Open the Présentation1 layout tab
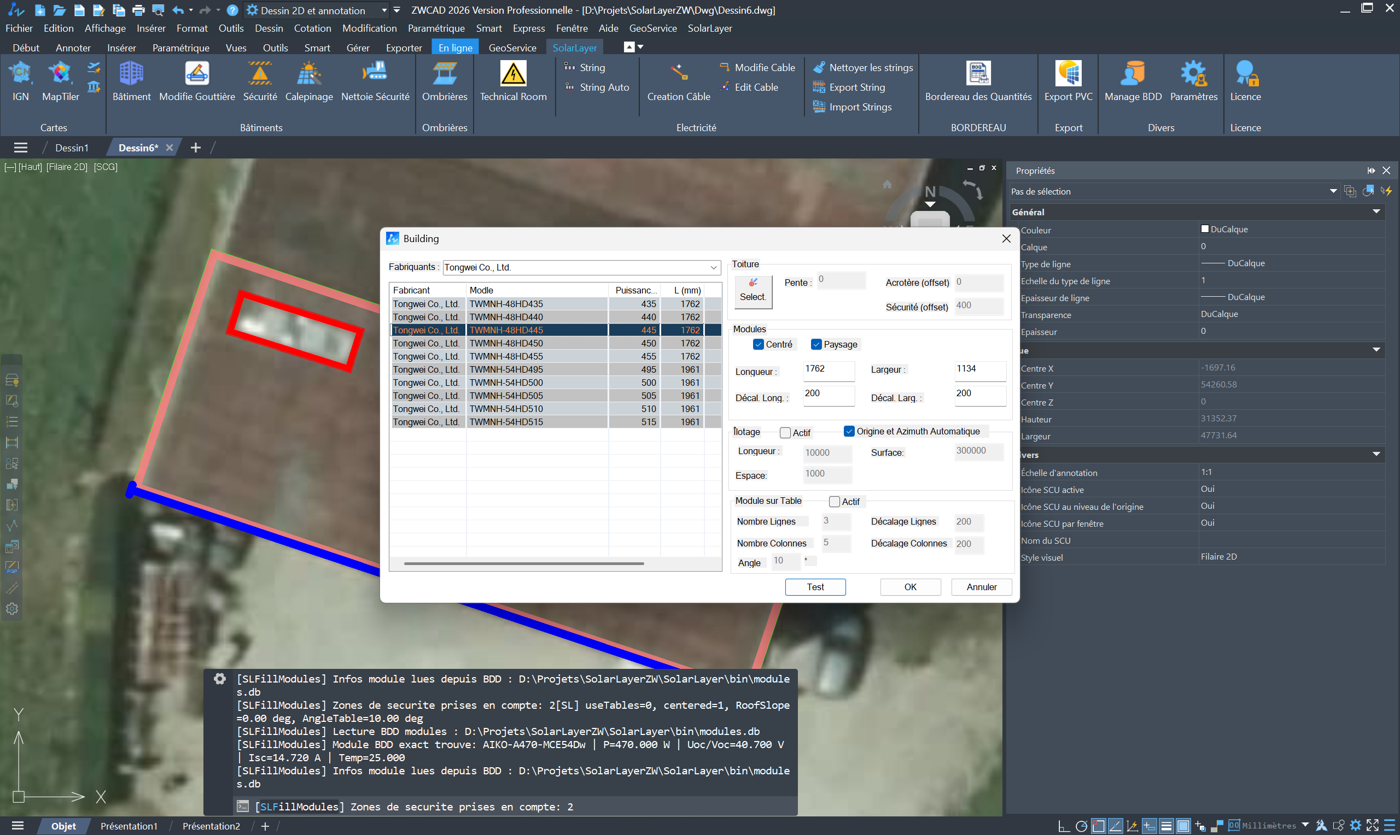1400x835 pixels. [x=129, y=826]
